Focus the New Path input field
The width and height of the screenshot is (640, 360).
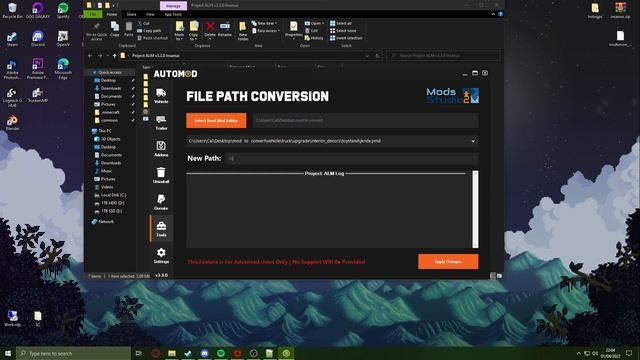point(352,158)
